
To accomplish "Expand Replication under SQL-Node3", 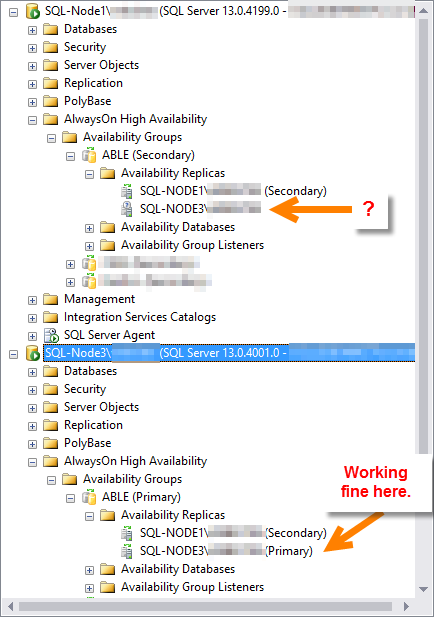I will click(x=32, y=427).
